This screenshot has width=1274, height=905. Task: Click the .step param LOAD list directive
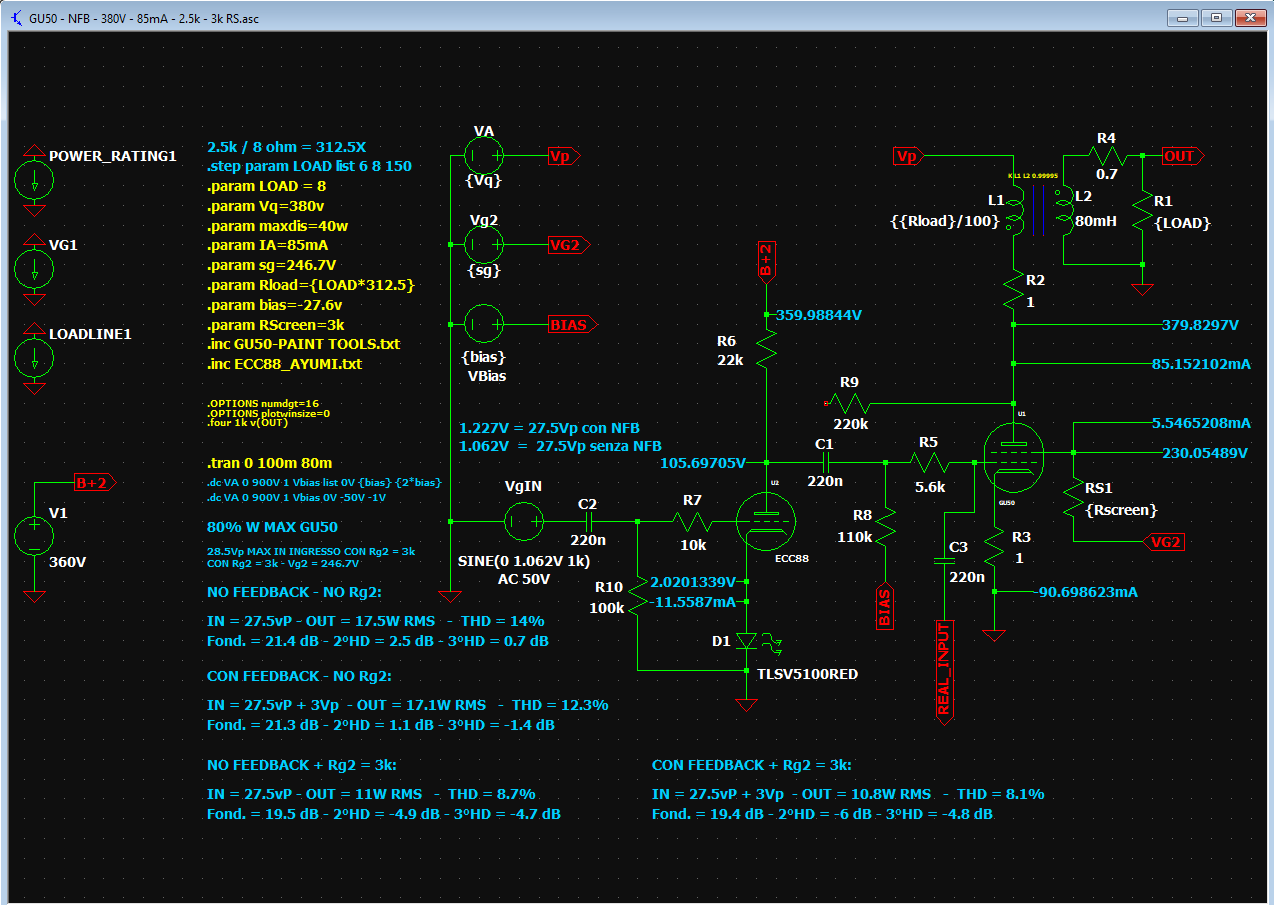[309, 166]
